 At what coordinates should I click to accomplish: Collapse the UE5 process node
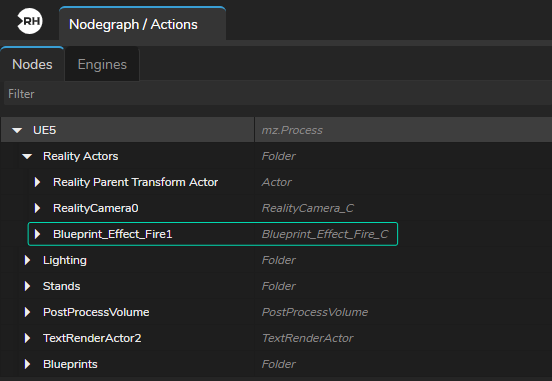pyautogui.click(x=17, y=130)
